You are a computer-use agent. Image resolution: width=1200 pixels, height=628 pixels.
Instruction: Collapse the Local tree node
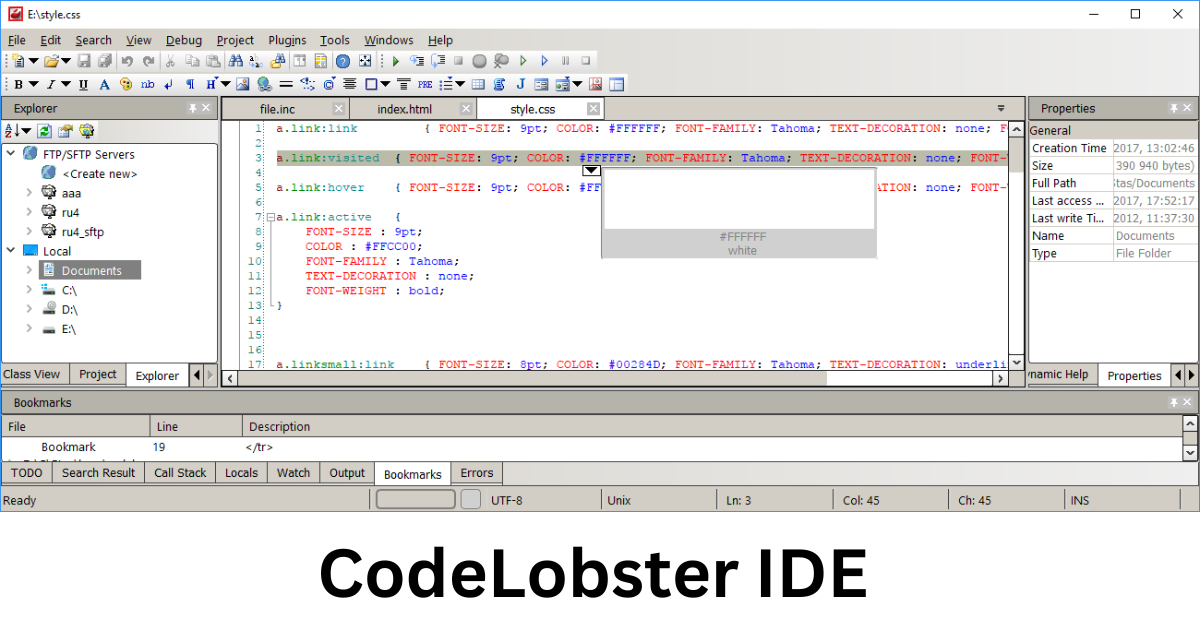[x=11, y=251]
